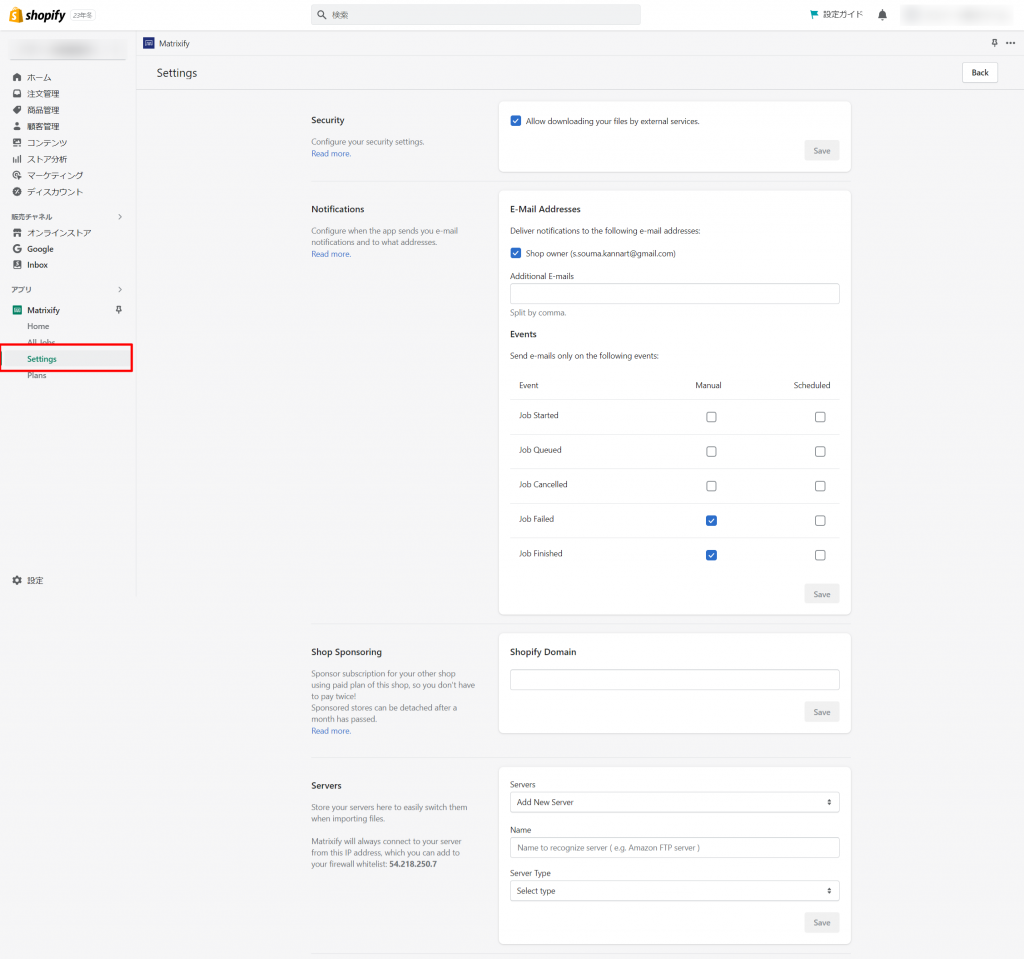The height and width of the screenshot is (959, 1024).
Task: Save the Security settings
Action: pos(822,151)
